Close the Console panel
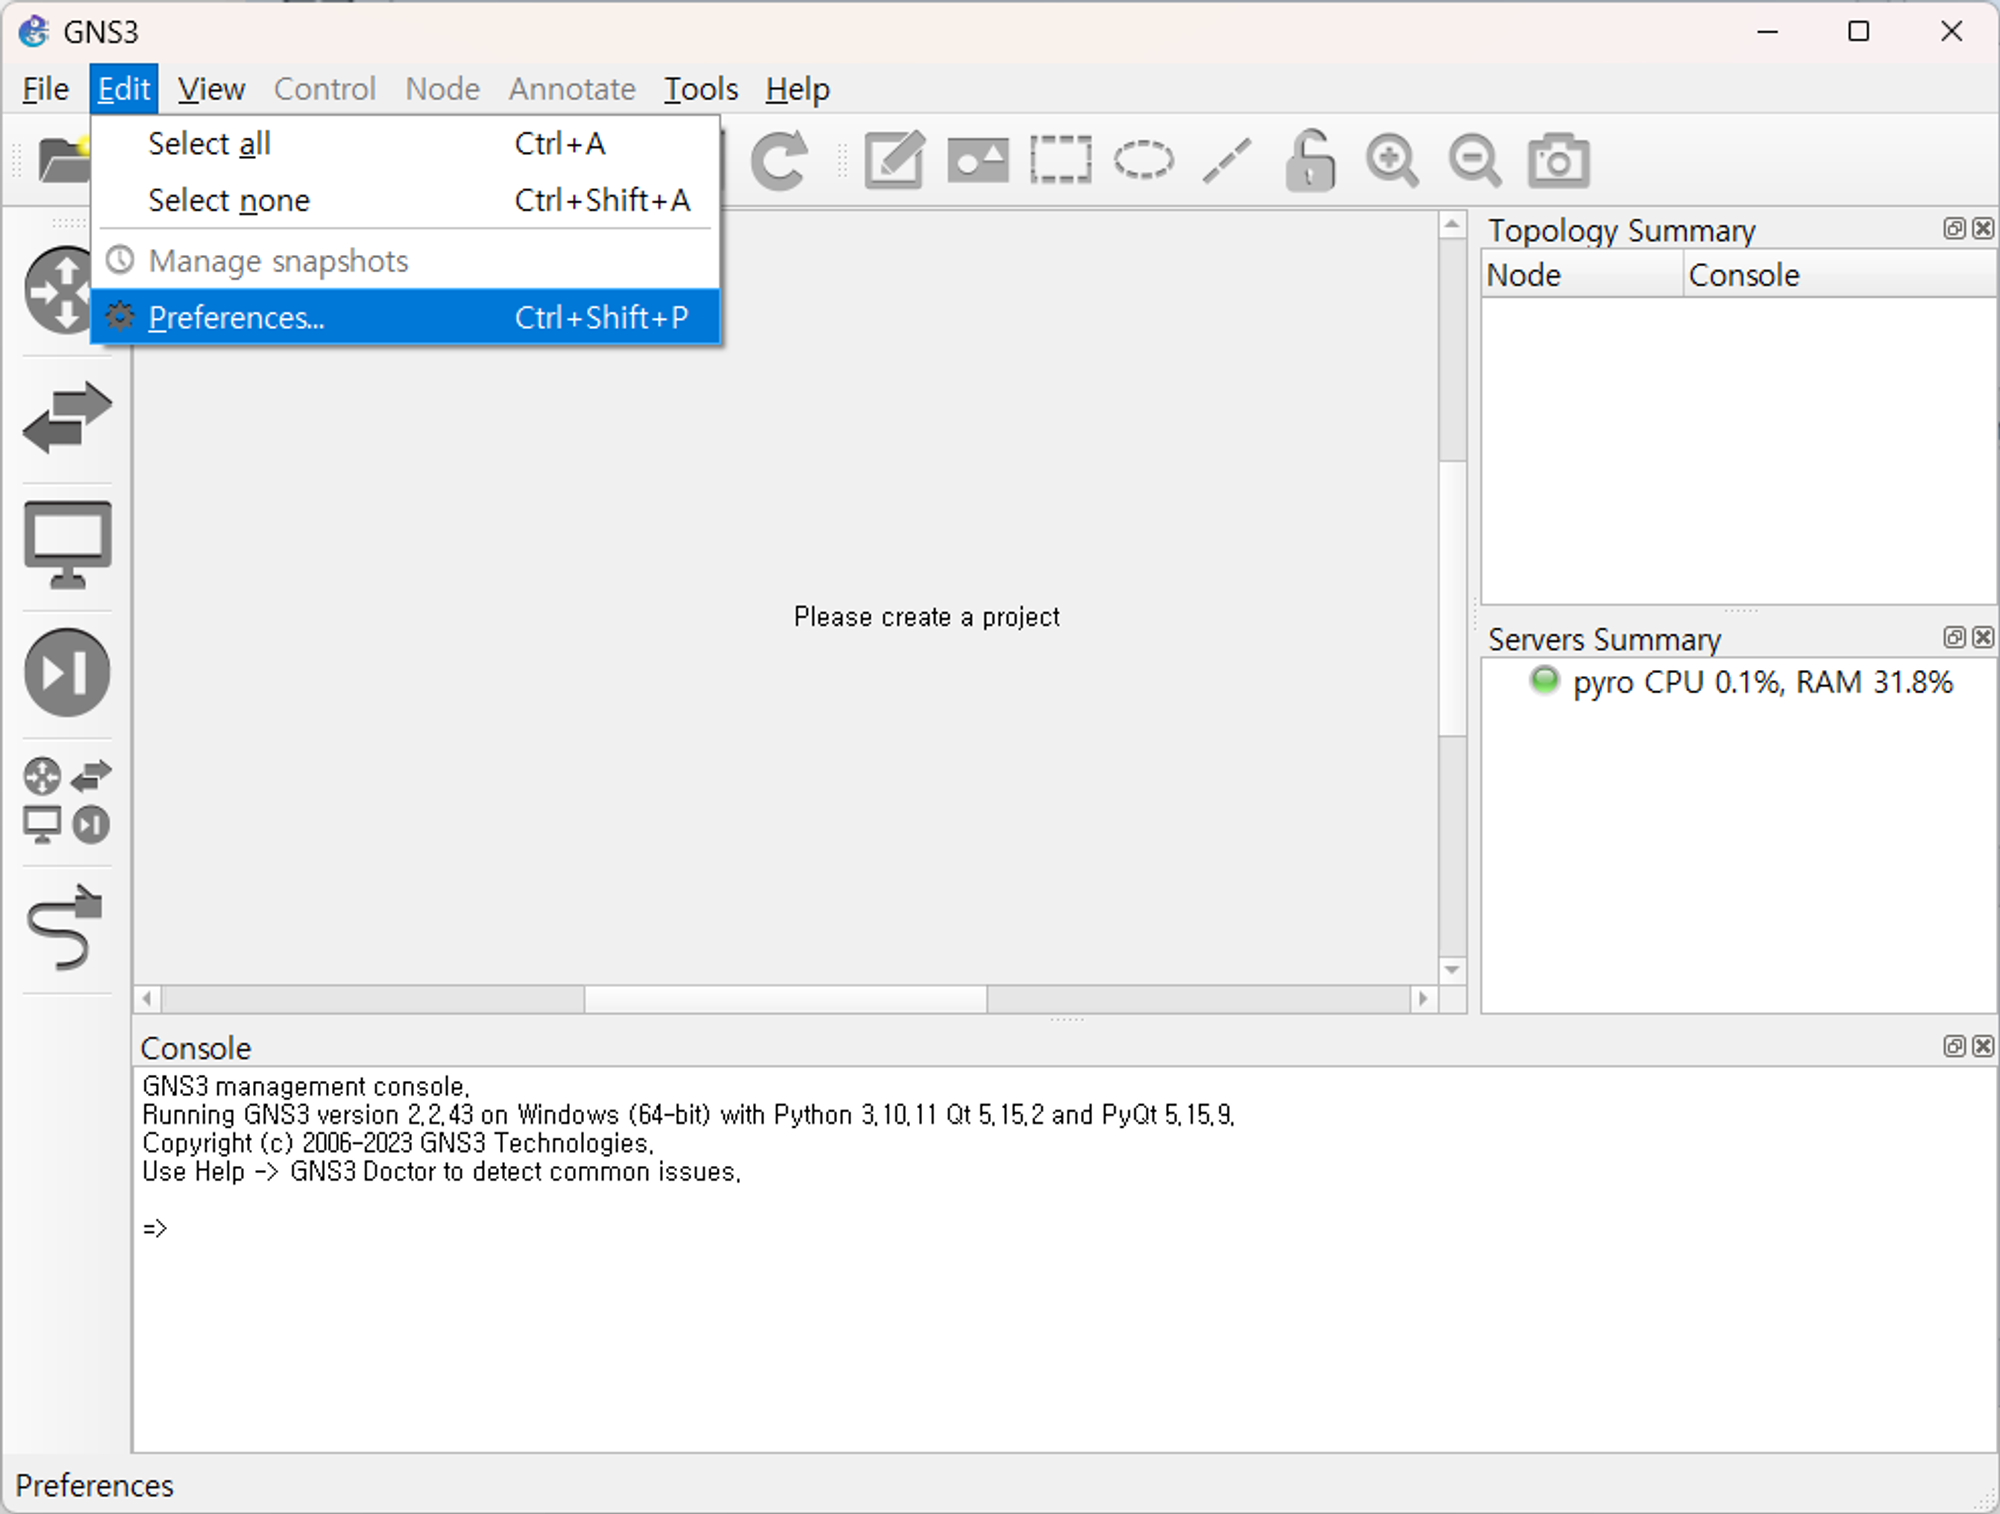The width and height of the screenshot is (2000, 1514). click(1983, 1047)
